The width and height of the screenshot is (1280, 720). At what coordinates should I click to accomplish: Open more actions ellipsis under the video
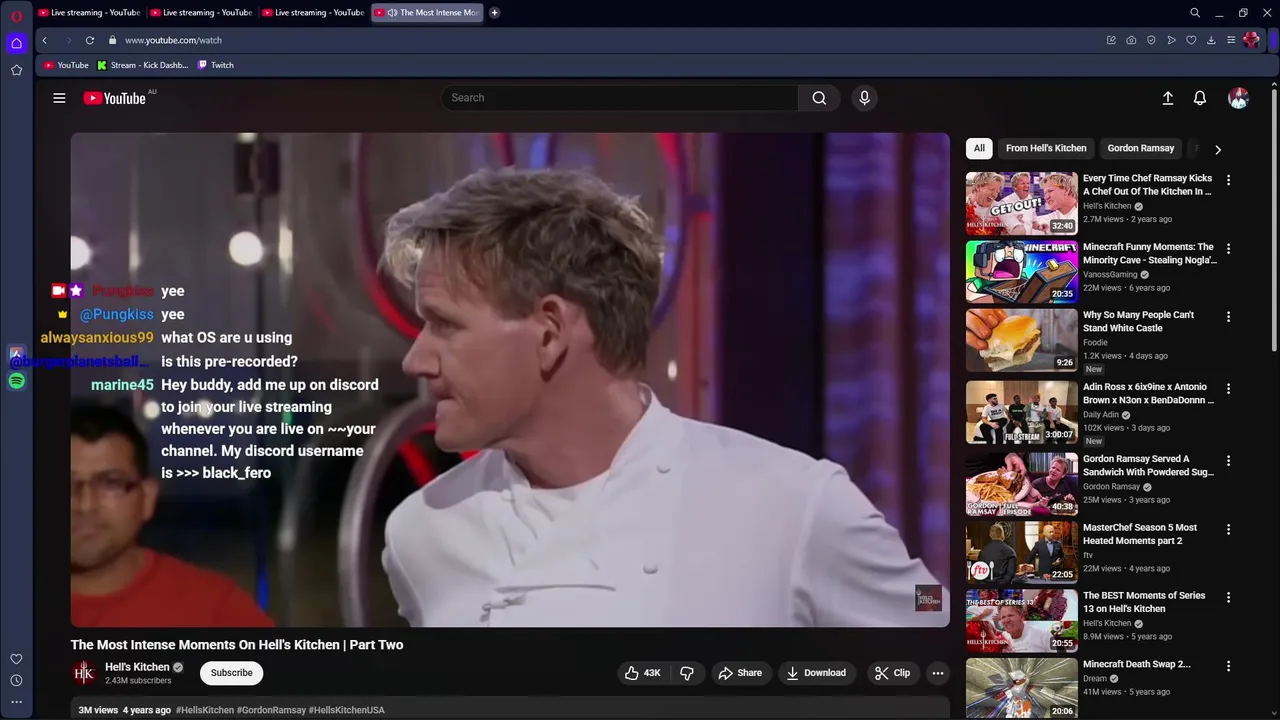click(938, 673)
